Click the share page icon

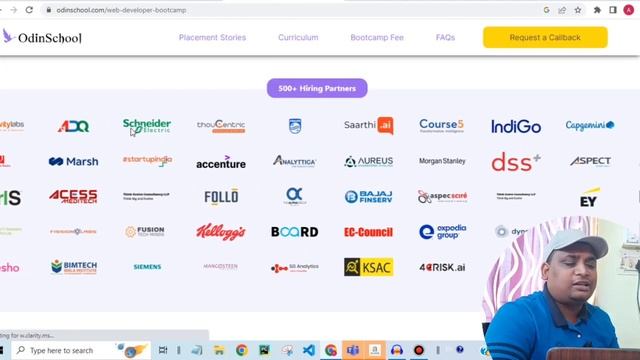tap(562, 10)
